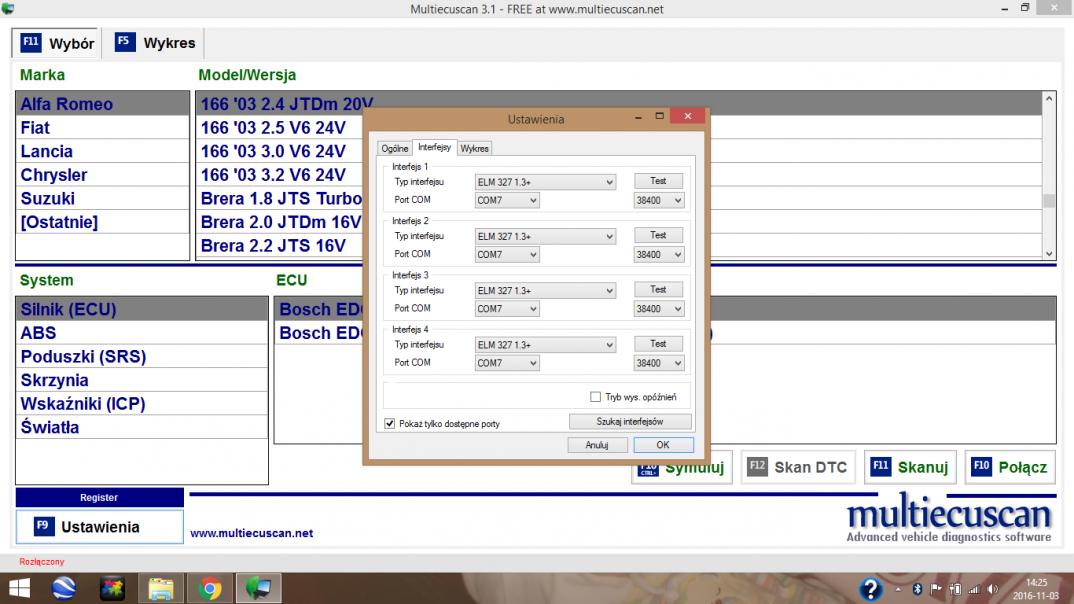The width and height of the screenshot is (1074, 604).
Task: Click the volume speaker tray icon
Action: click(992, 589)
